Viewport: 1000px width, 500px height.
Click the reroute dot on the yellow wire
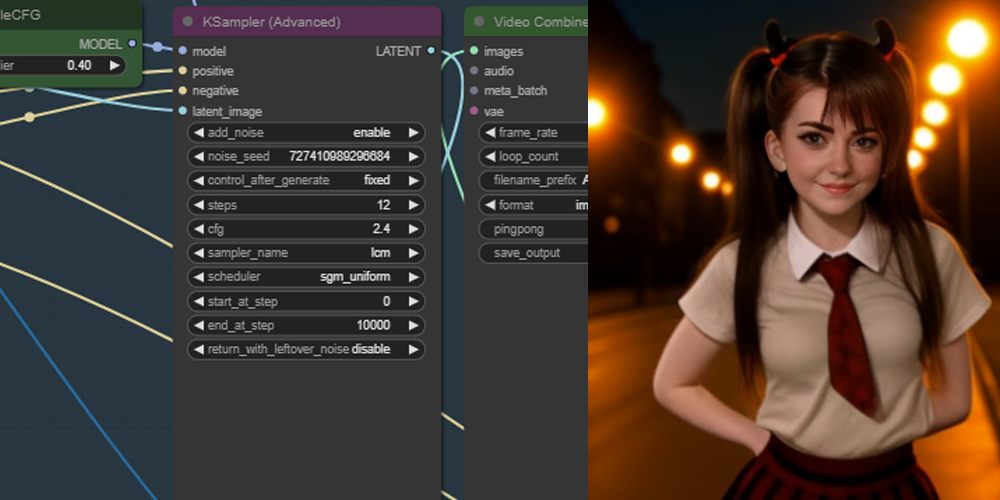[29, 117]
